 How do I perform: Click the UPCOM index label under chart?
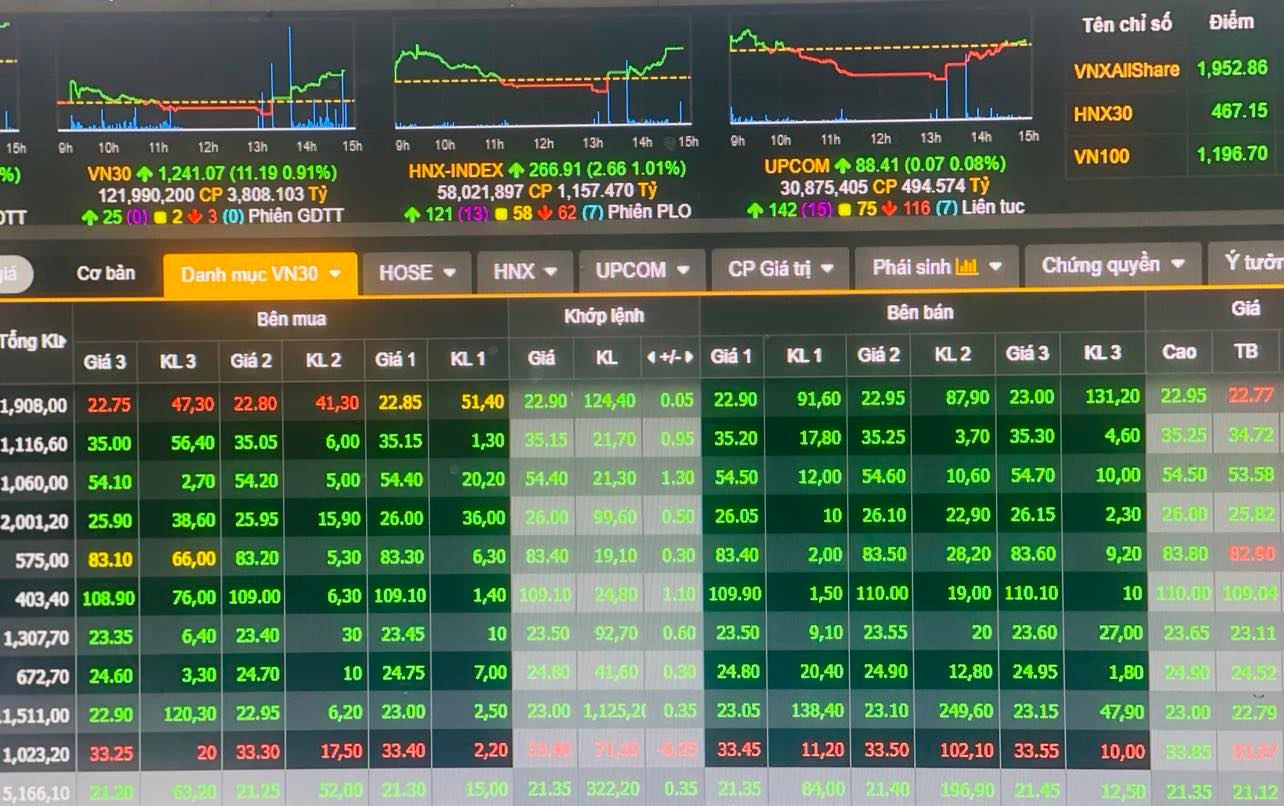(x=797, y=166)
